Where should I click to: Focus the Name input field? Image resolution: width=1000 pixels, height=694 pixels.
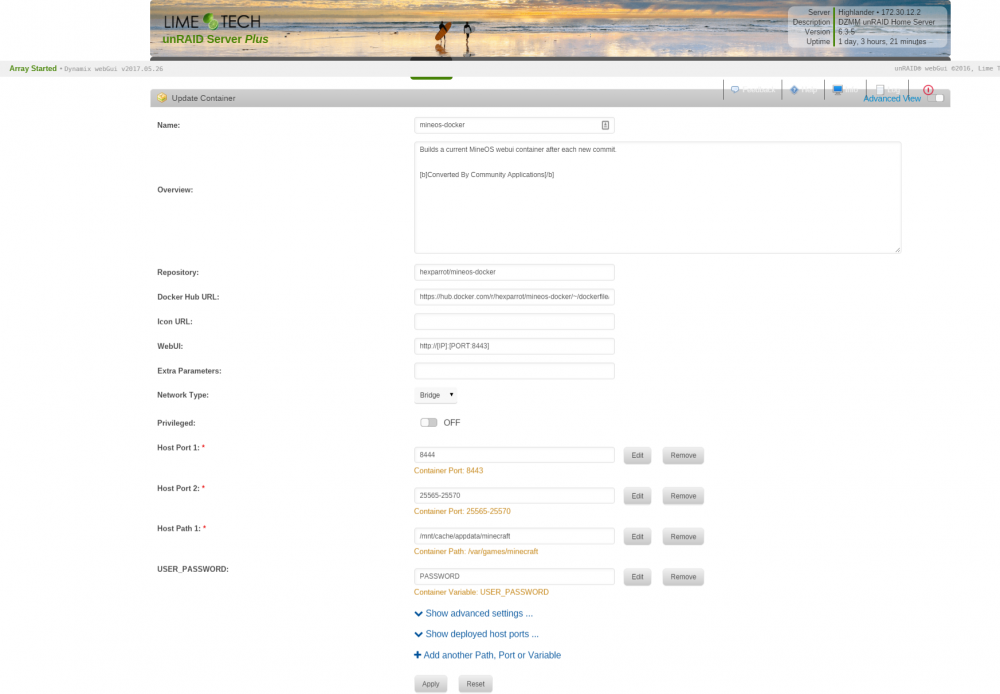click(x=514, y=125)
